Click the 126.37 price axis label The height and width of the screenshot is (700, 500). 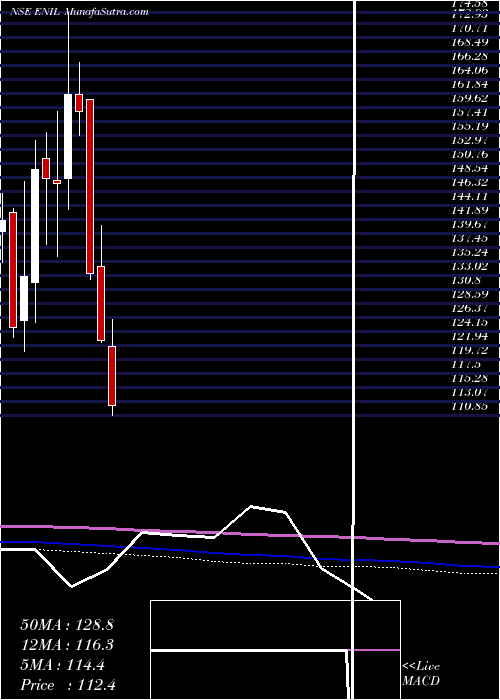tap(472, 308)
